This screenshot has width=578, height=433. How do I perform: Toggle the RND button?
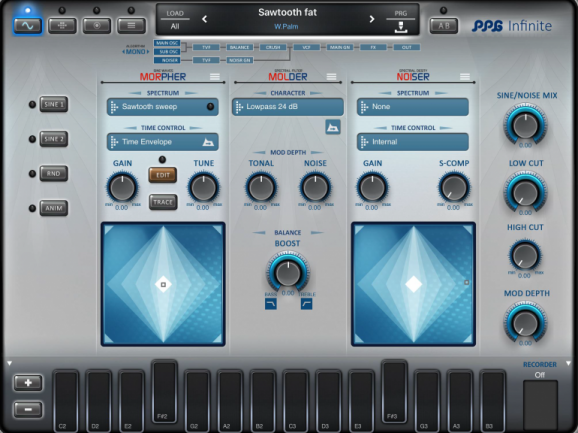click(x=54, y=174)
